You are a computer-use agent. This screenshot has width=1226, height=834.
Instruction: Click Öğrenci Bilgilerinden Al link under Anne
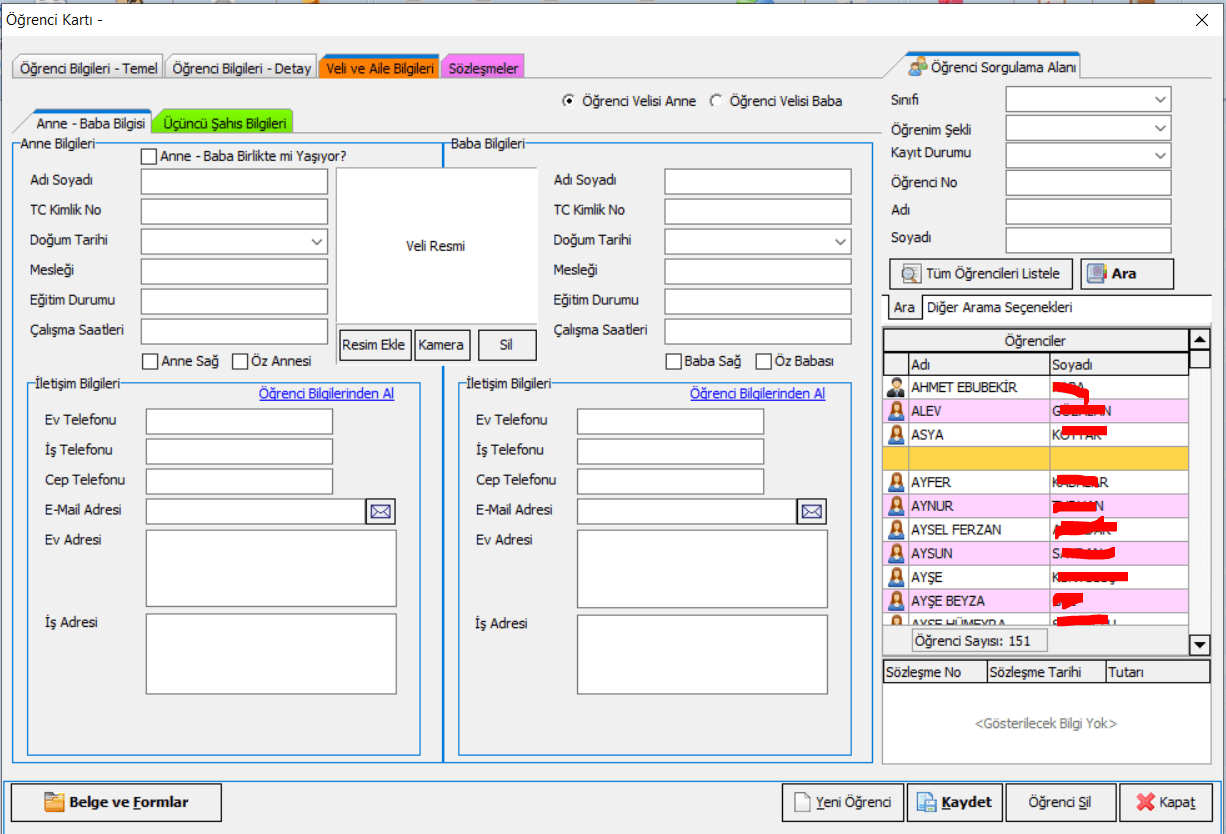(x=326, y=394)
